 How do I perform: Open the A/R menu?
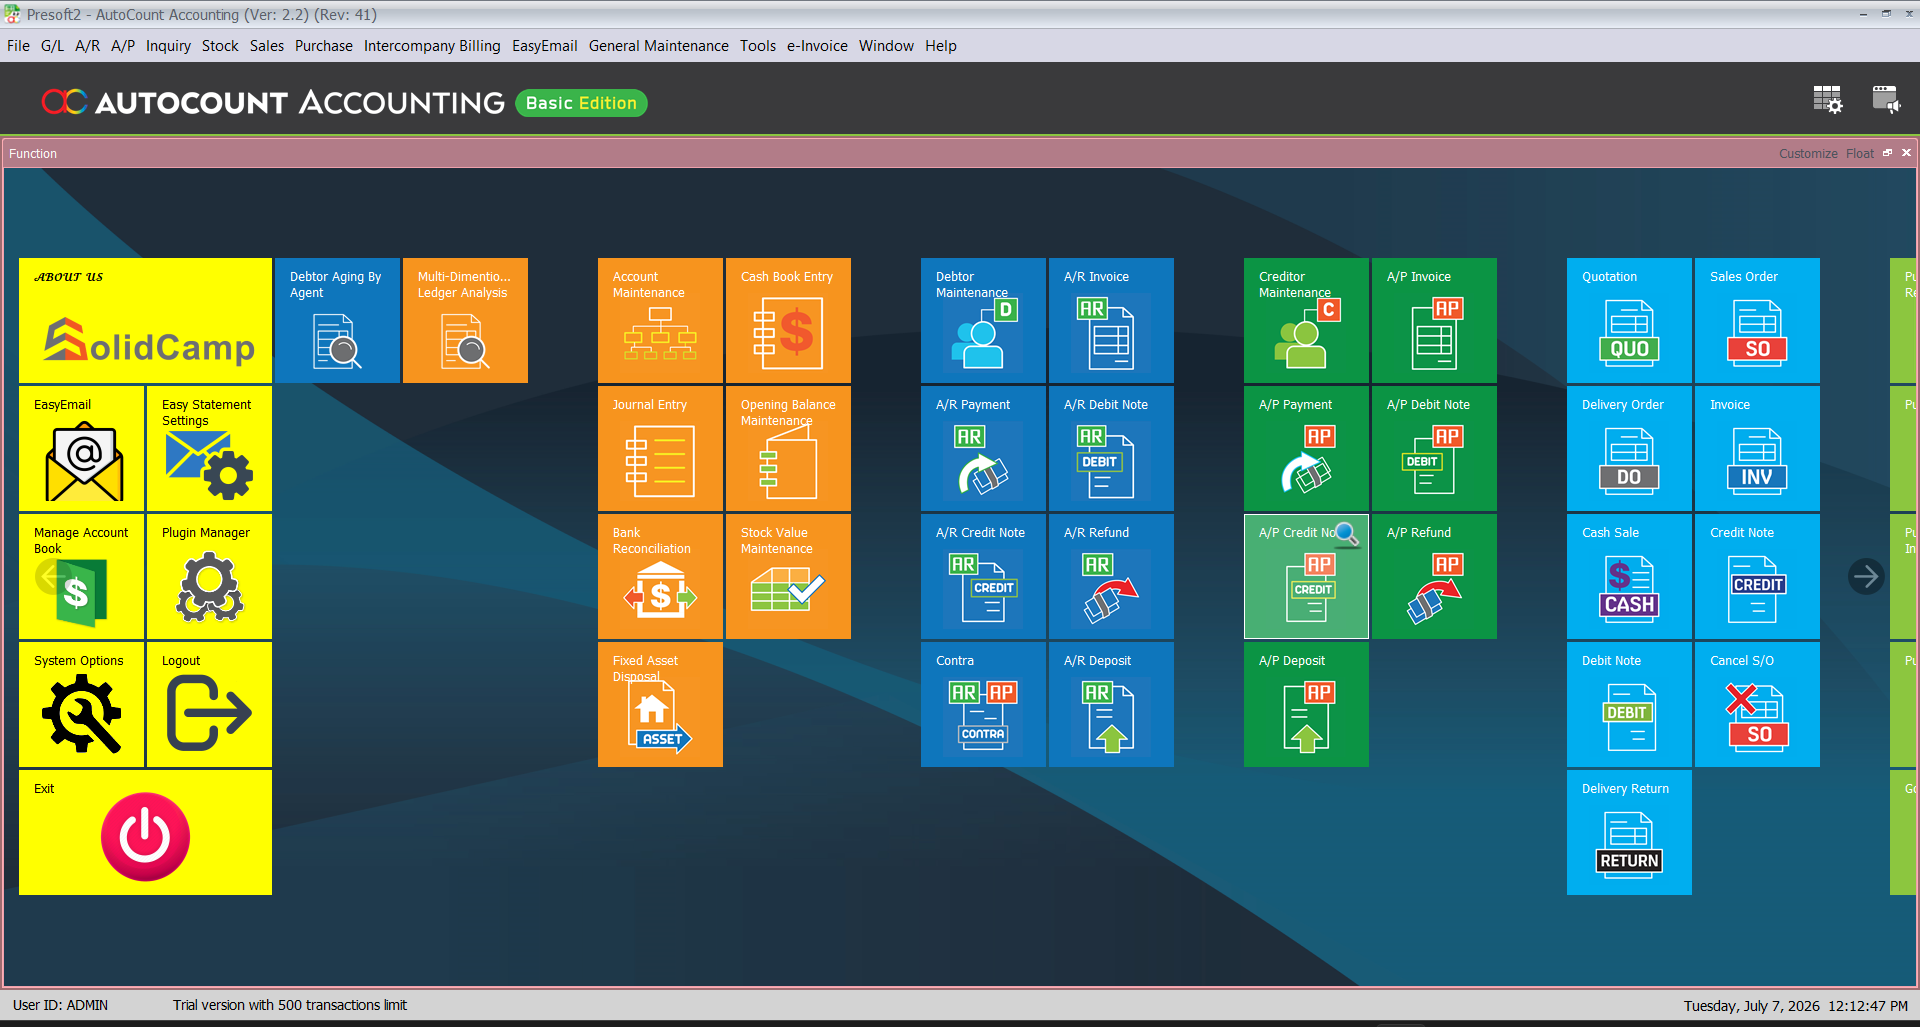point(87,46)
